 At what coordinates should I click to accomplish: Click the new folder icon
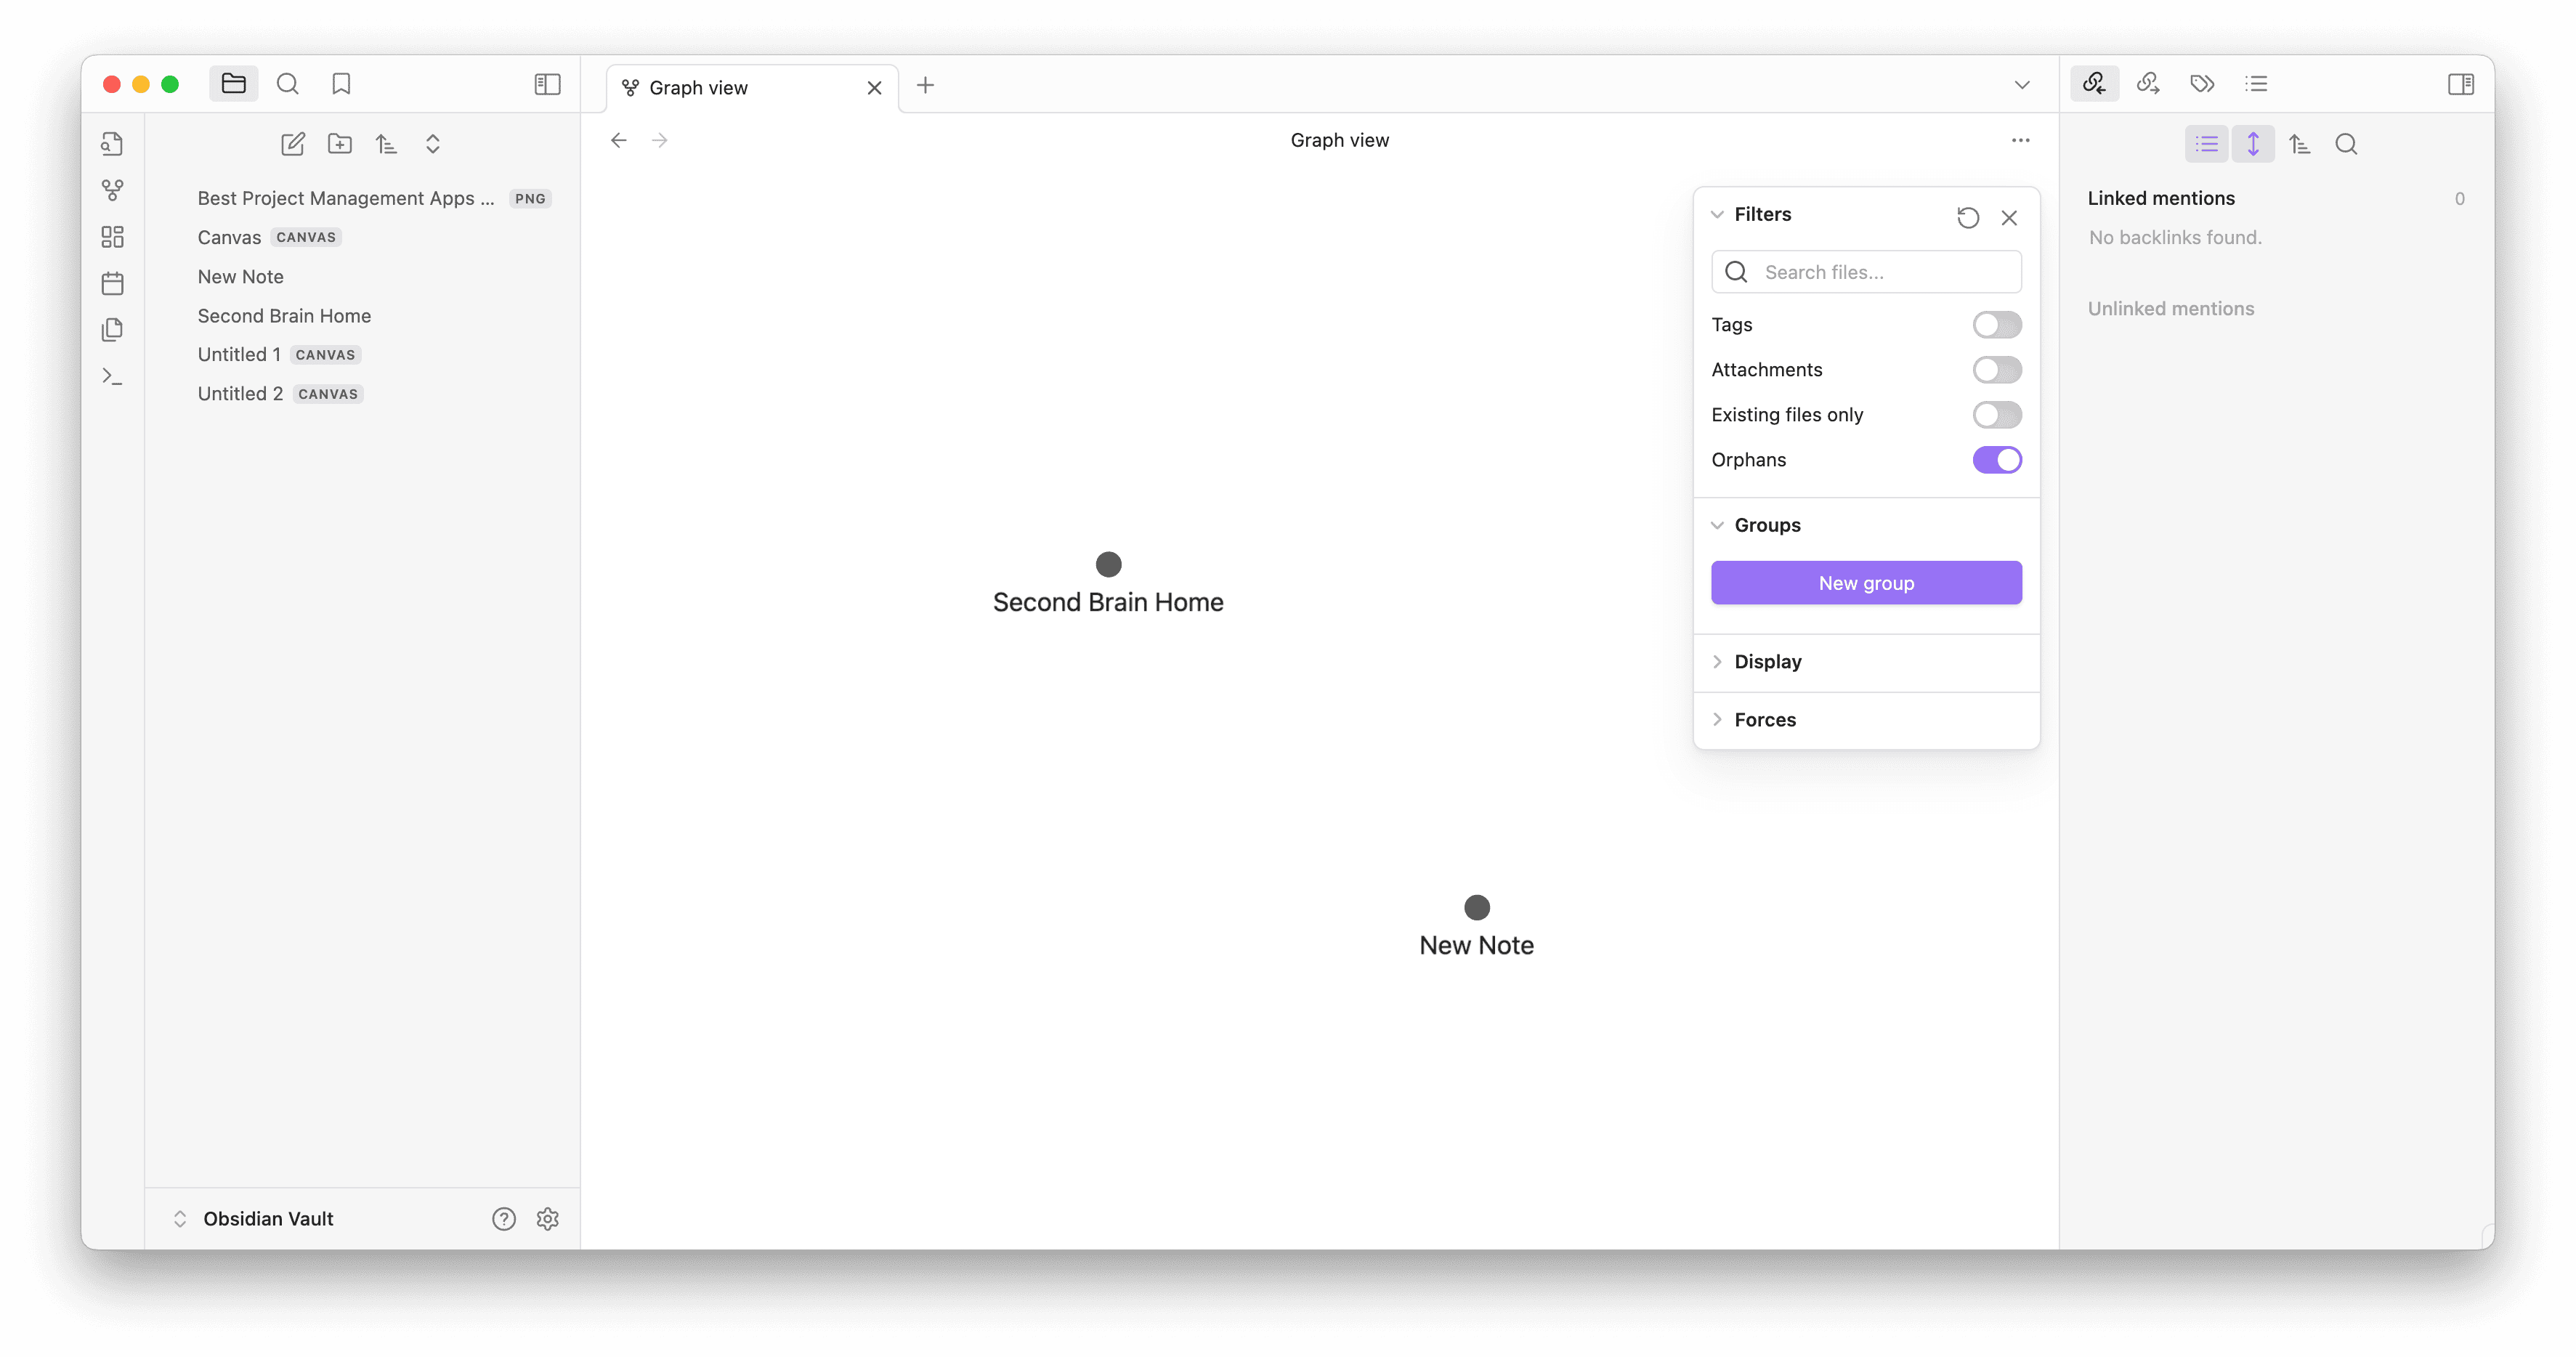[x=340, y=144]
